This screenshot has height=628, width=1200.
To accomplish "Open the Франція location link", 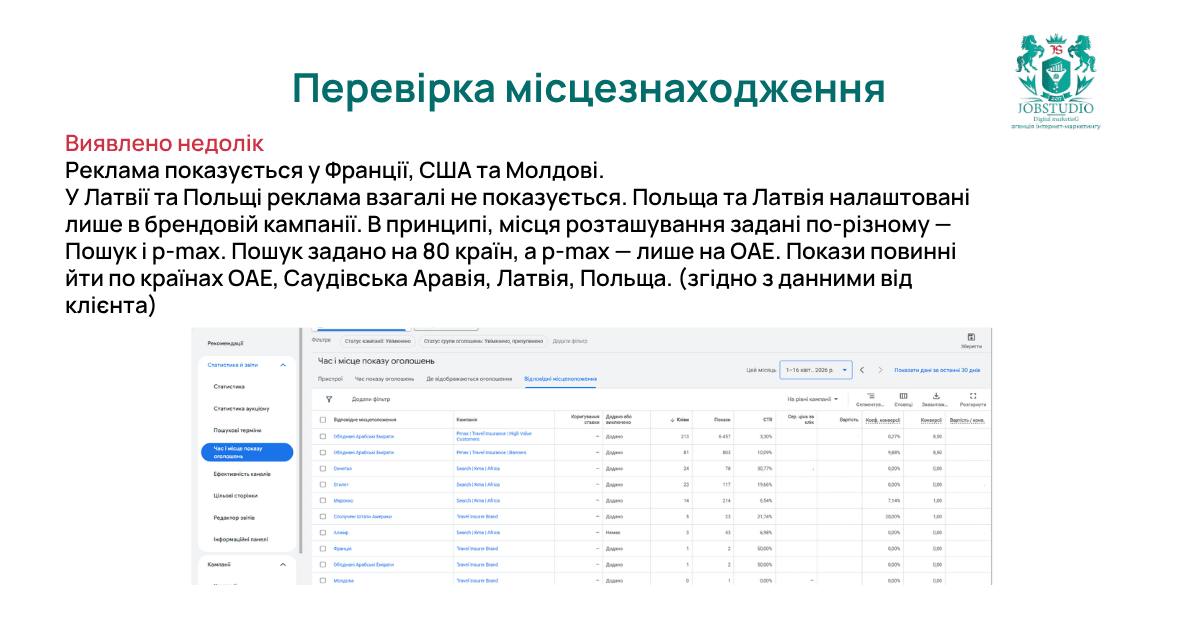I will [342, 548].
